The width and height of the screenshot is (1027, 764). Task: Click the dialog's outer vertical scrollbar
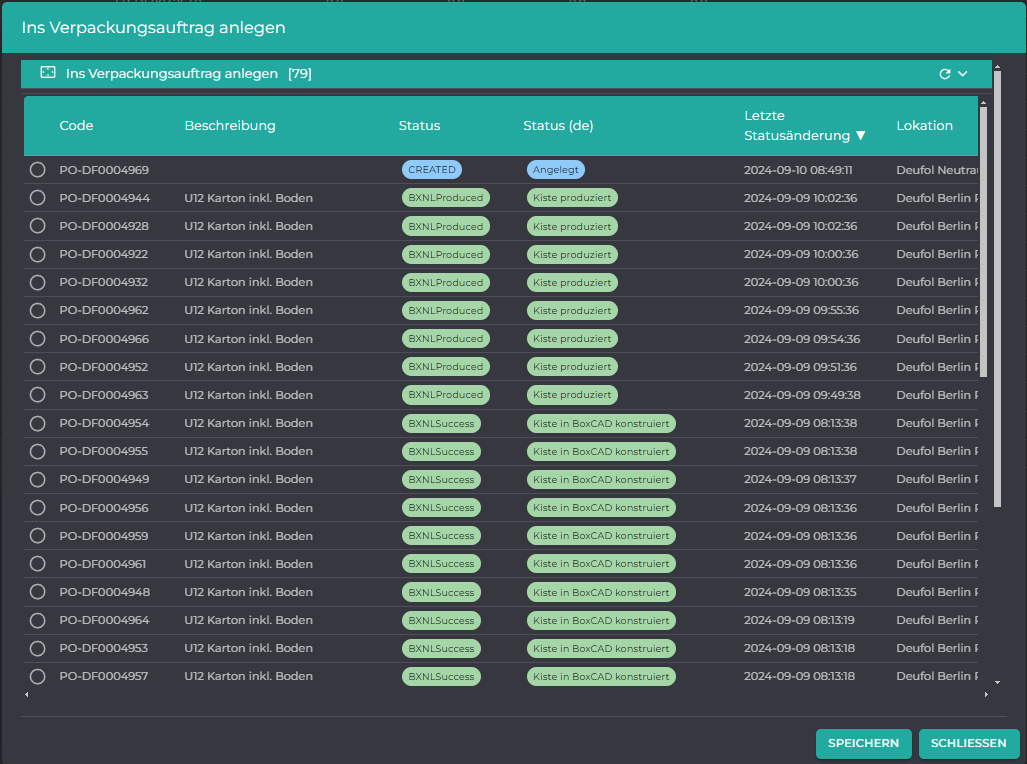pos(998,288)
